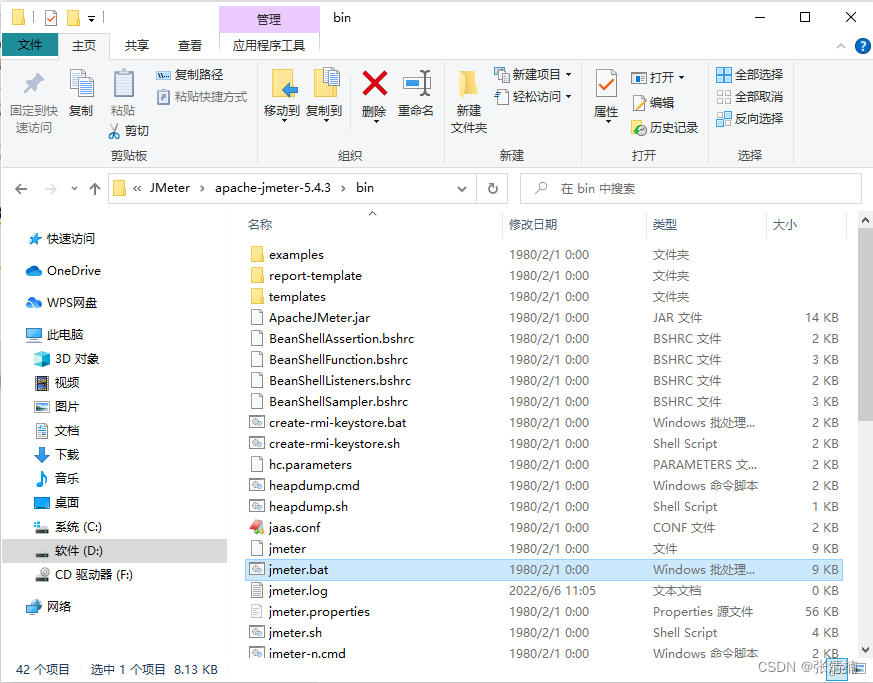Select Quick Access (快速访问) in sidebar
Screen dimensions: 873x683
[62, 239]
